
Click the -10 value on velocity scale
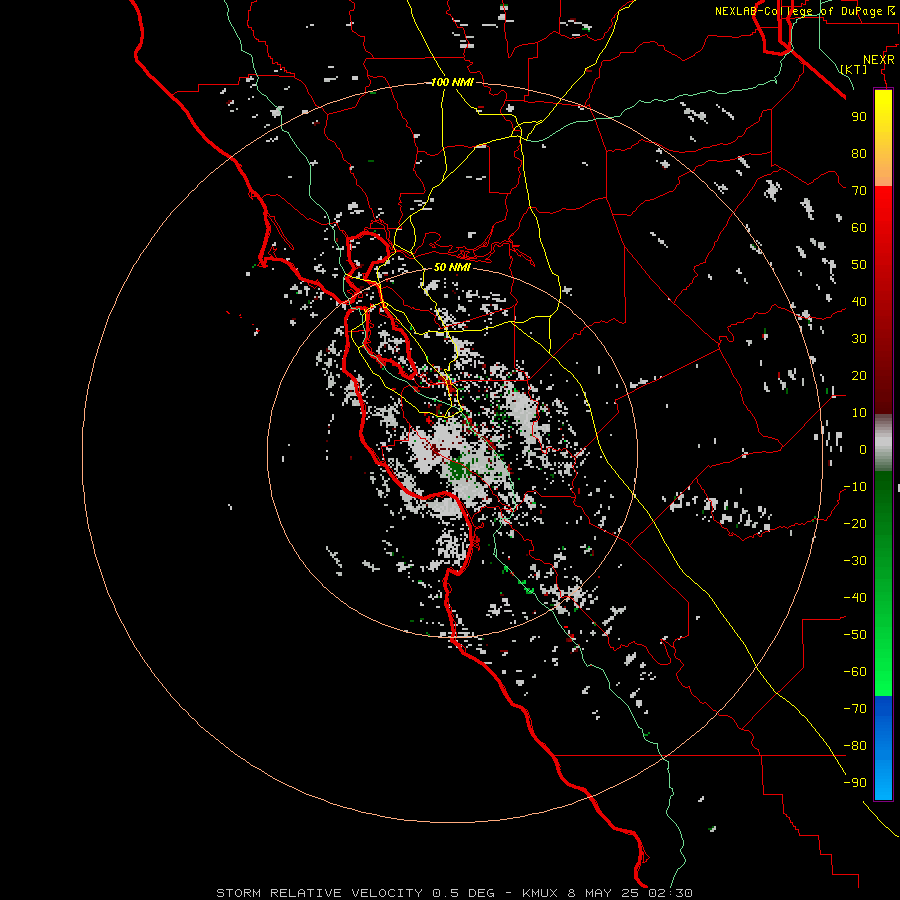[x=855, y=487]
